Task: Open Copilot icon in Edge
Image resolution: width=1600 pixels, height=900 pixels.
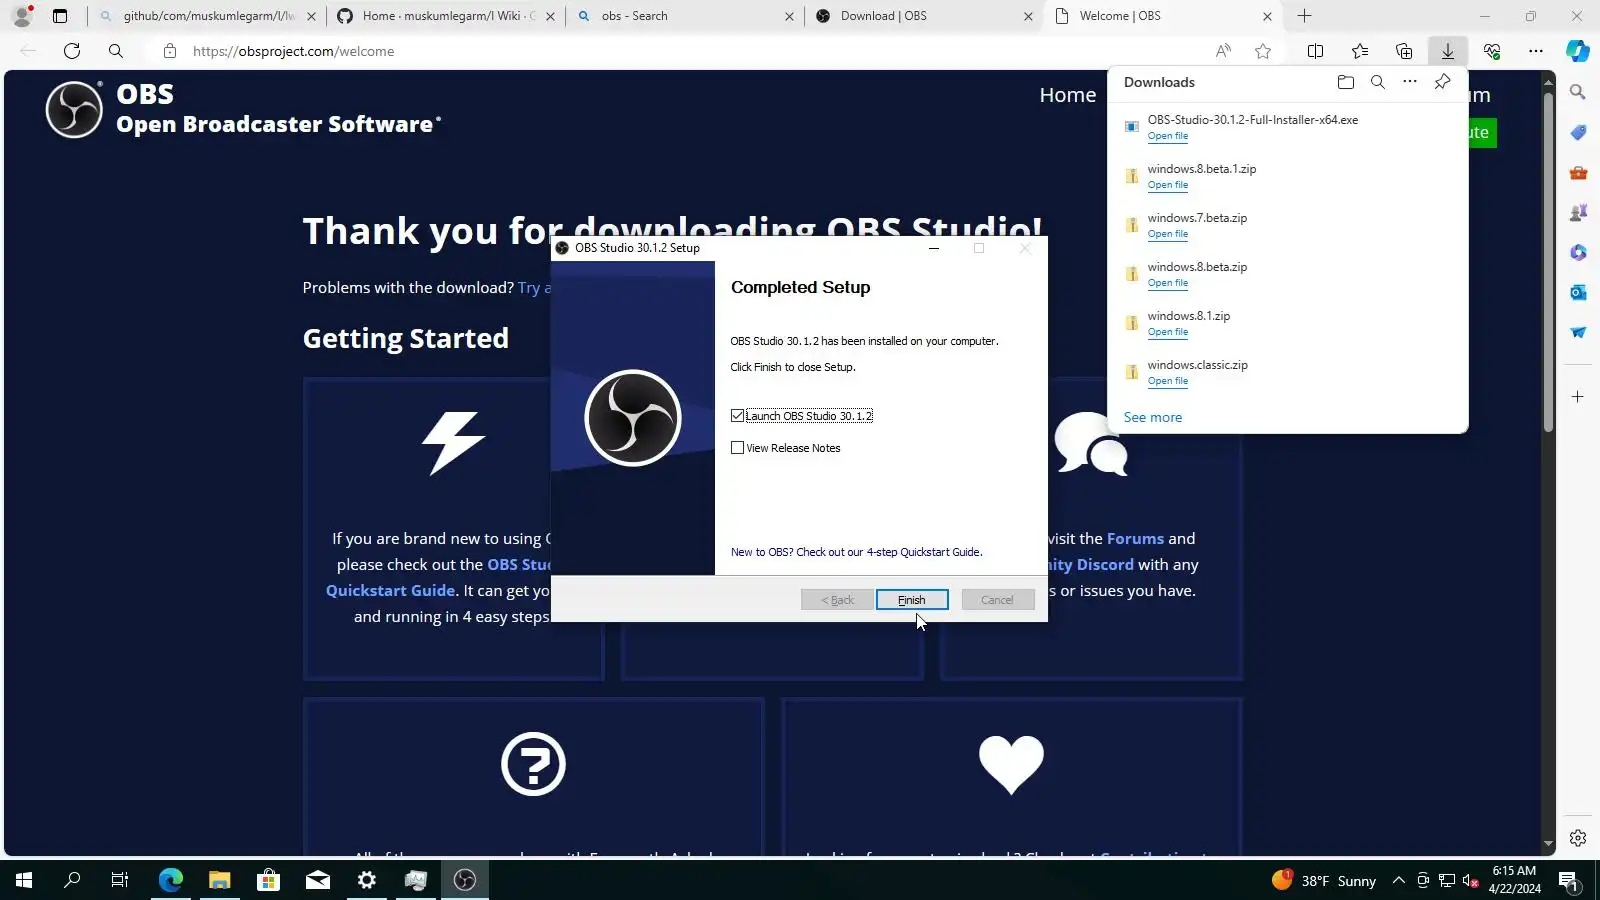Action: click(1578, 51)
